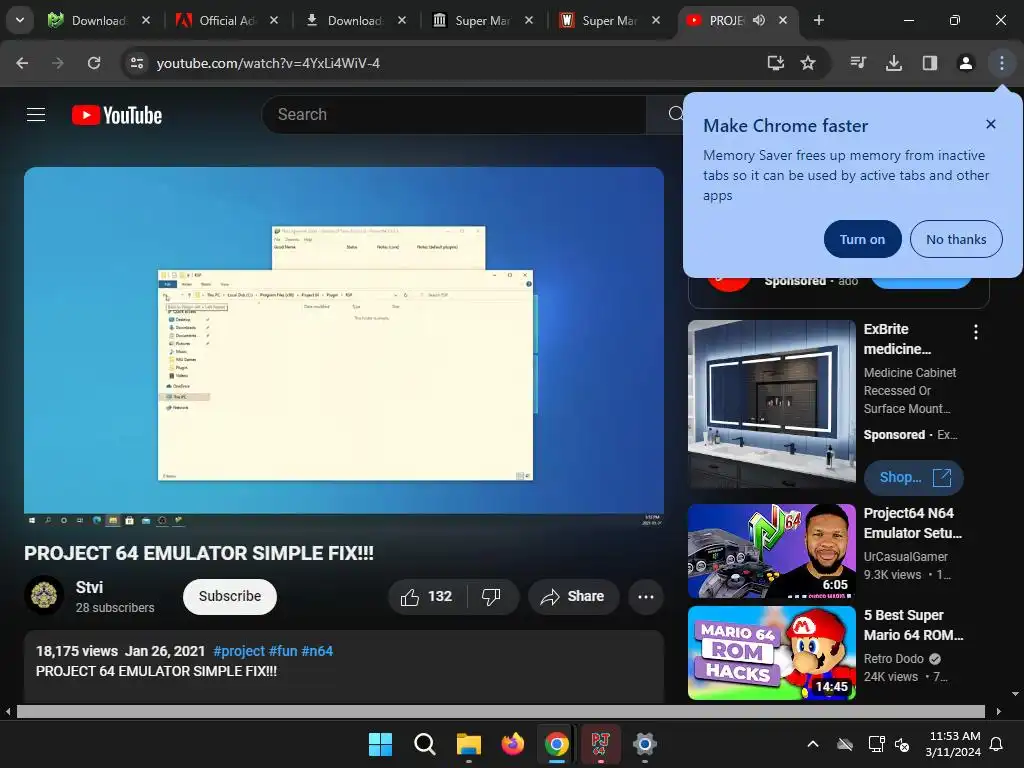Click the Shop button on ExBrite ad
Image resolution: width=1024 pixels, height=768 pixels.
coord(914,477)
